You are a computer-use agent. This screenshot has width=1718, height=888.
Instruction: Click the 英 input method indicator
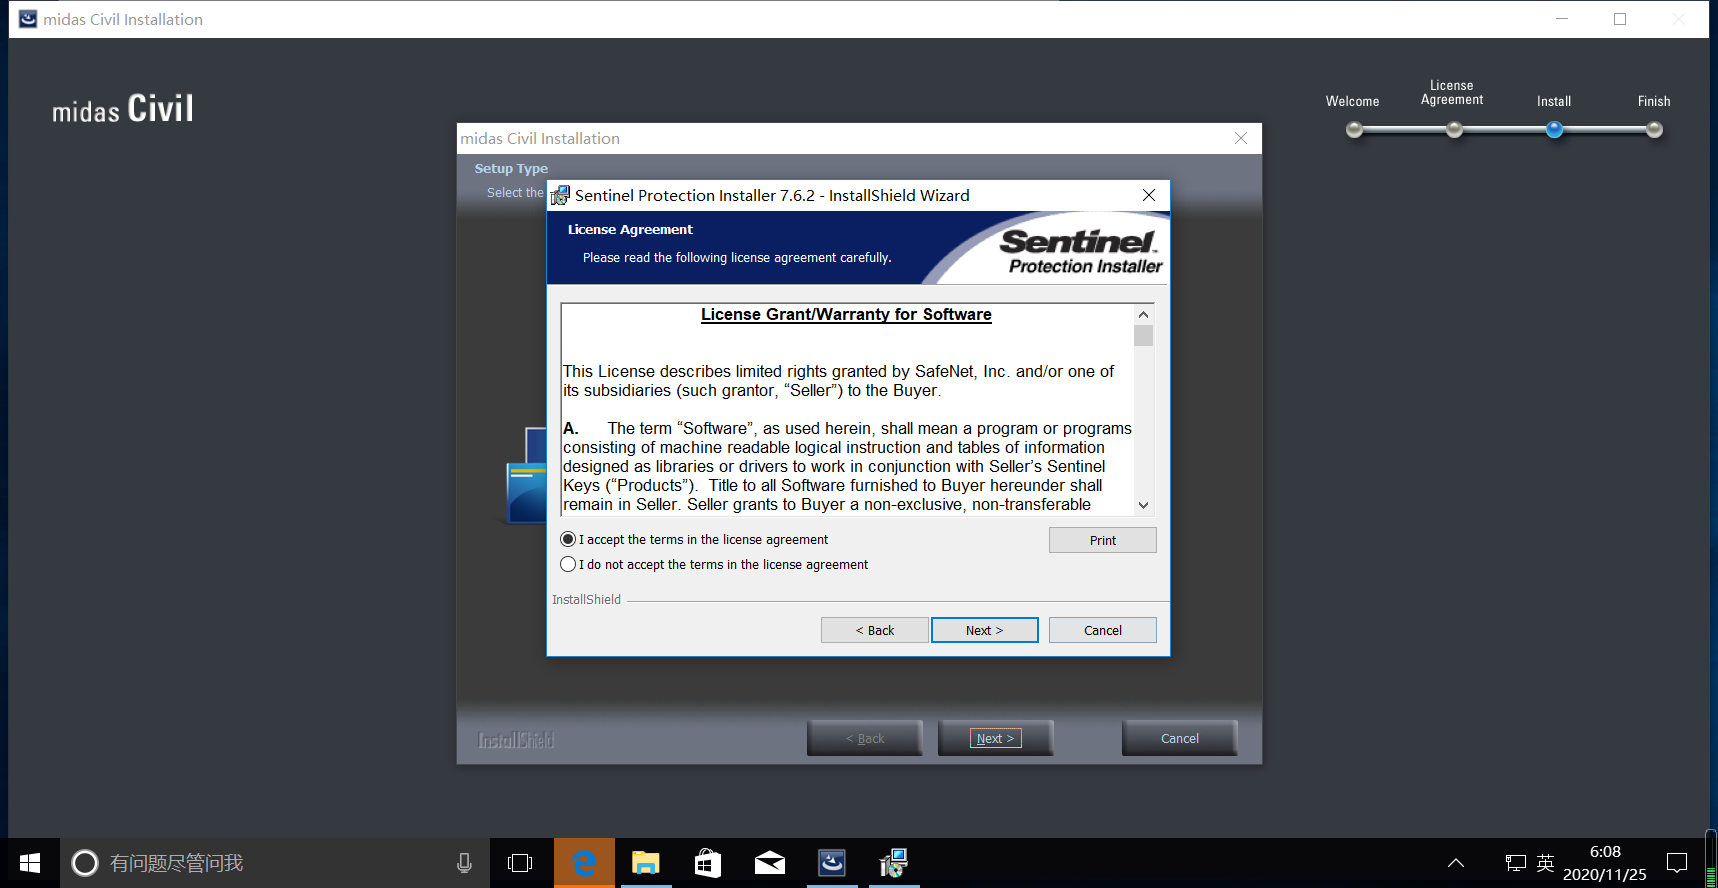pos(1545,863)
